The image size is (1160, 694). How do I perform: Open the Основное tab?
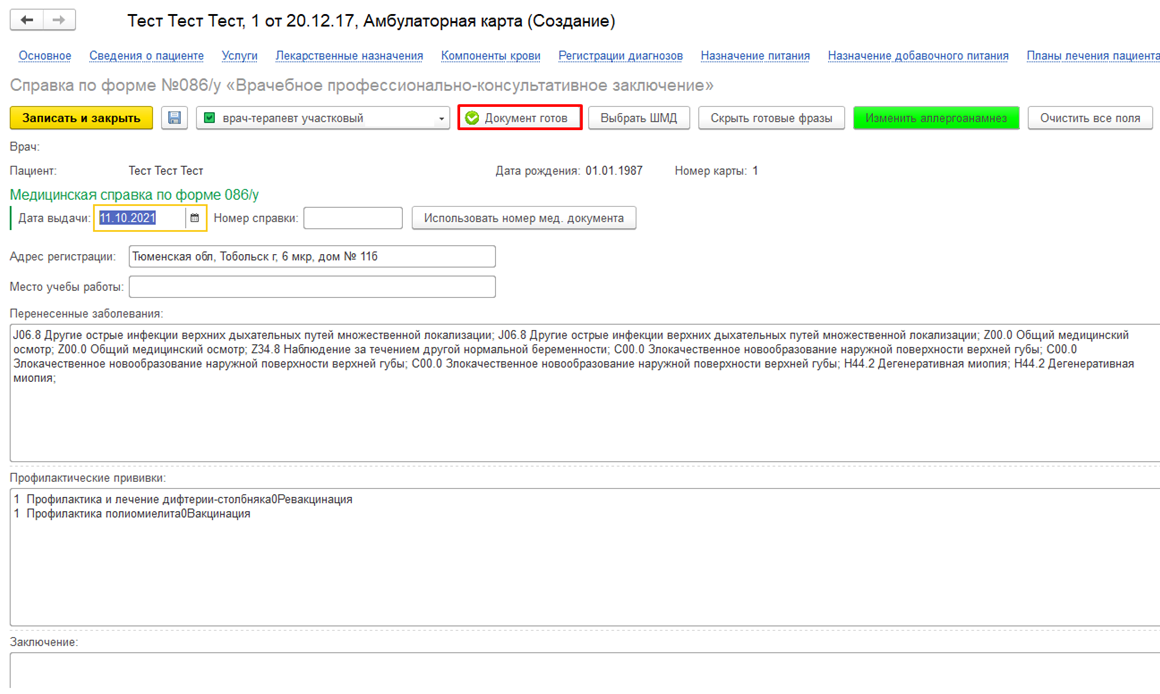tap(45, 56)
